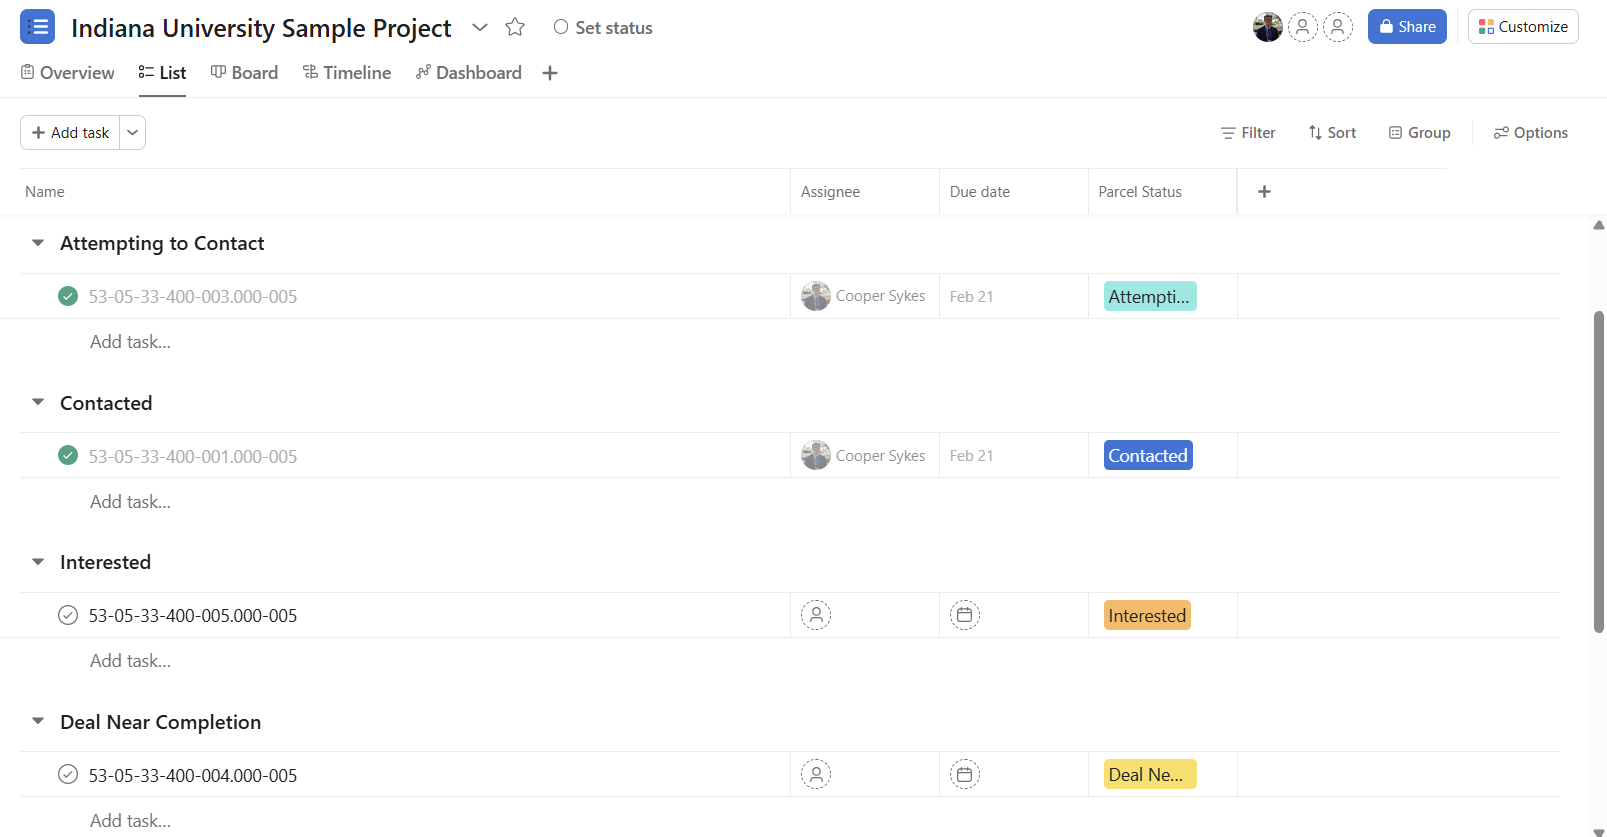
Task: Open task 53-05-33-400-003.000-005
Action: tap(193, 297)
